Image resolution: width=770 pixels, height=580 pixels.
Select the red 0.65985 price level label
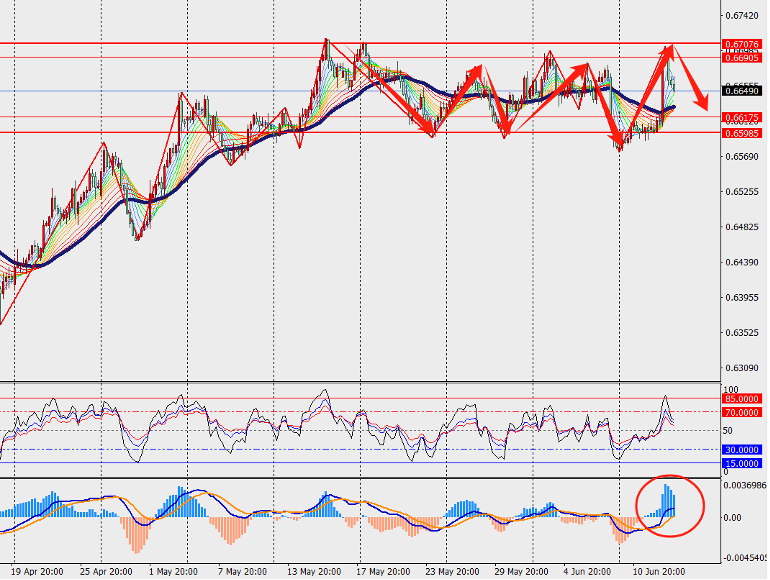[742, 134]
